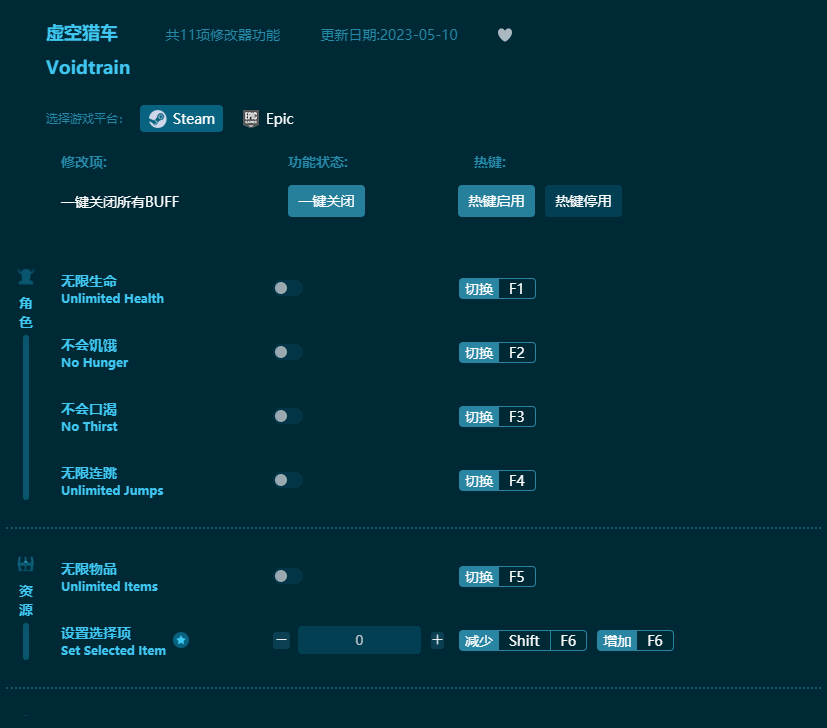Turn on the No Hunger switch
Image resolution: width=827 pixels, height=728 pixels.
287,352
